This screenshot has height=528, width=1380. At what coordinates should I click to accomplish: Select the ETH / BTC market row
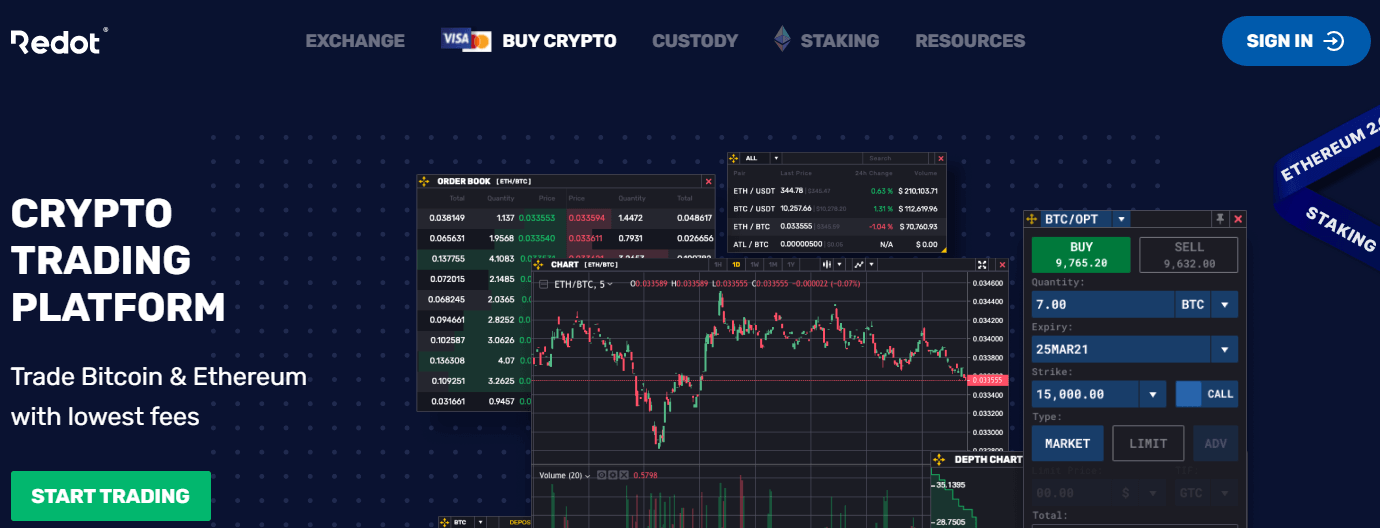(836, 227)
